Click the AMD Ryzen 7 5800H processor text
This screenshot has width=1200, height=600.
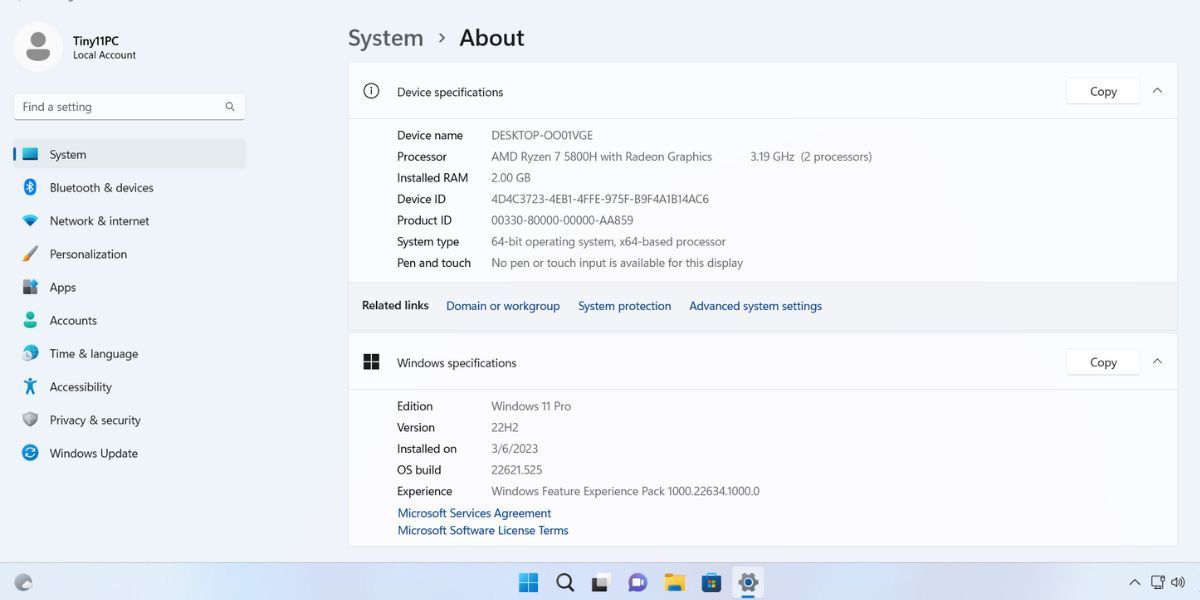point(601,156)
